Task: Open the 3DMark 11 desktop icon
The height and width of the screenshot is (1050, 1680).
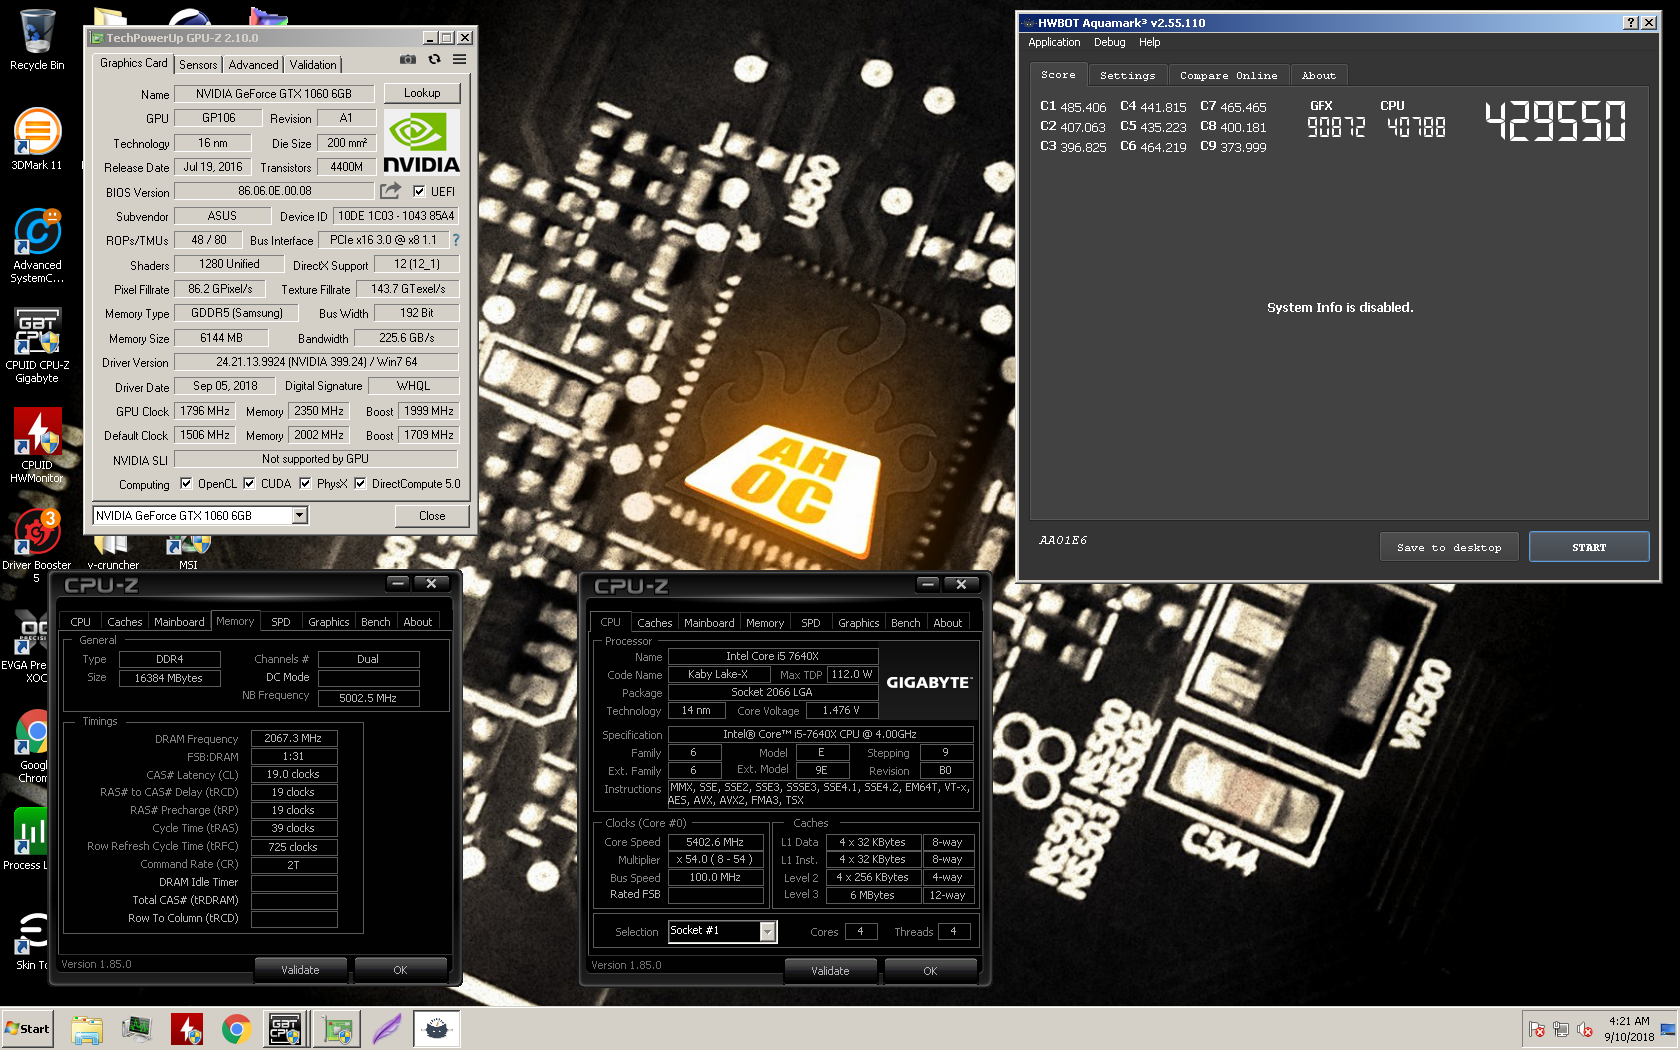Action: click(37, 139)
